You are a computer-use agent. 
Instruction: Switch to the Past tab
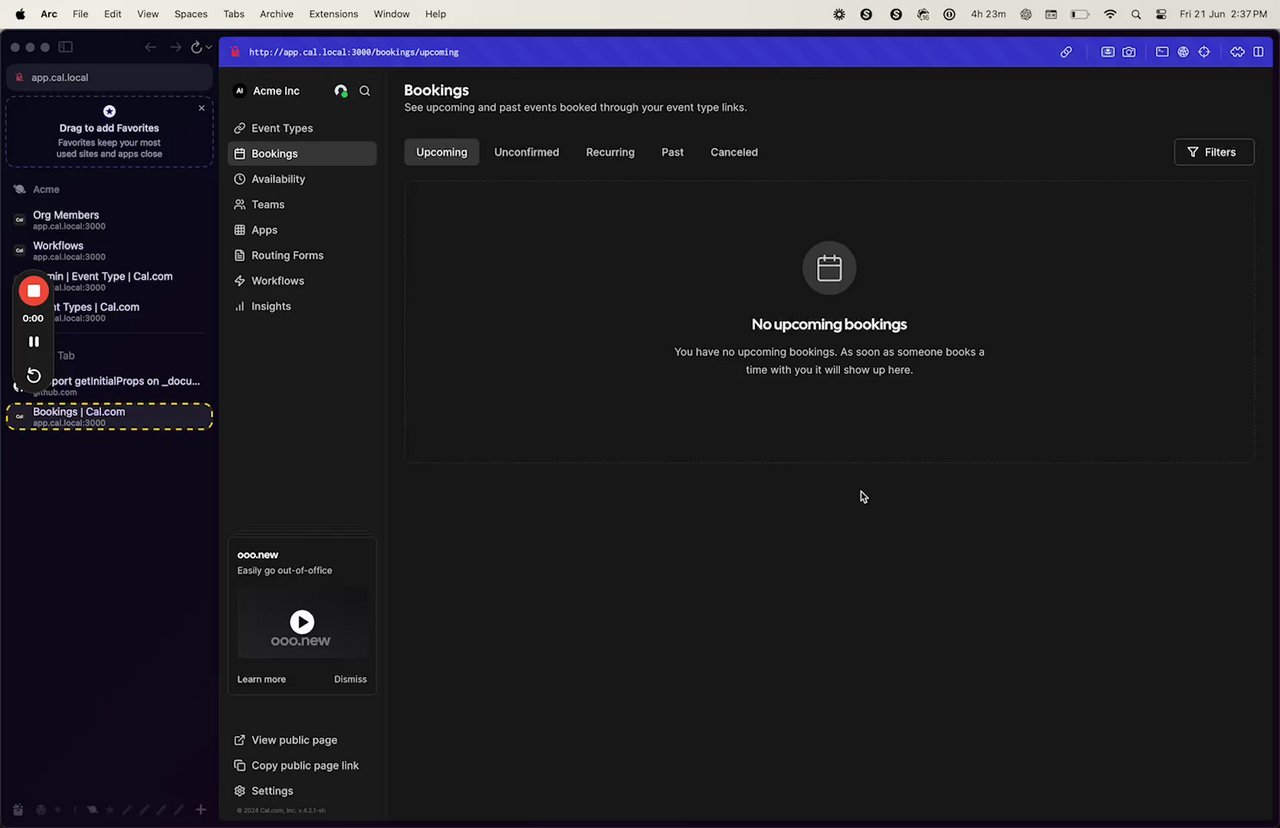(672, 152)
